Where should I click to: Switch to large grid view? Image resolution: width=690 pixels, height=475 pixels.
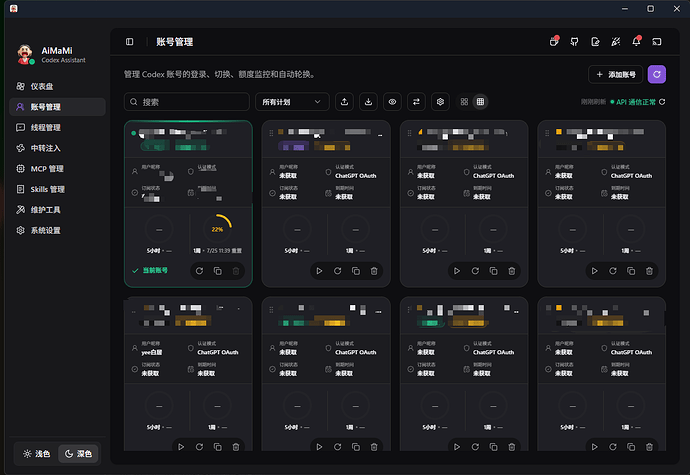pos(464,102)
